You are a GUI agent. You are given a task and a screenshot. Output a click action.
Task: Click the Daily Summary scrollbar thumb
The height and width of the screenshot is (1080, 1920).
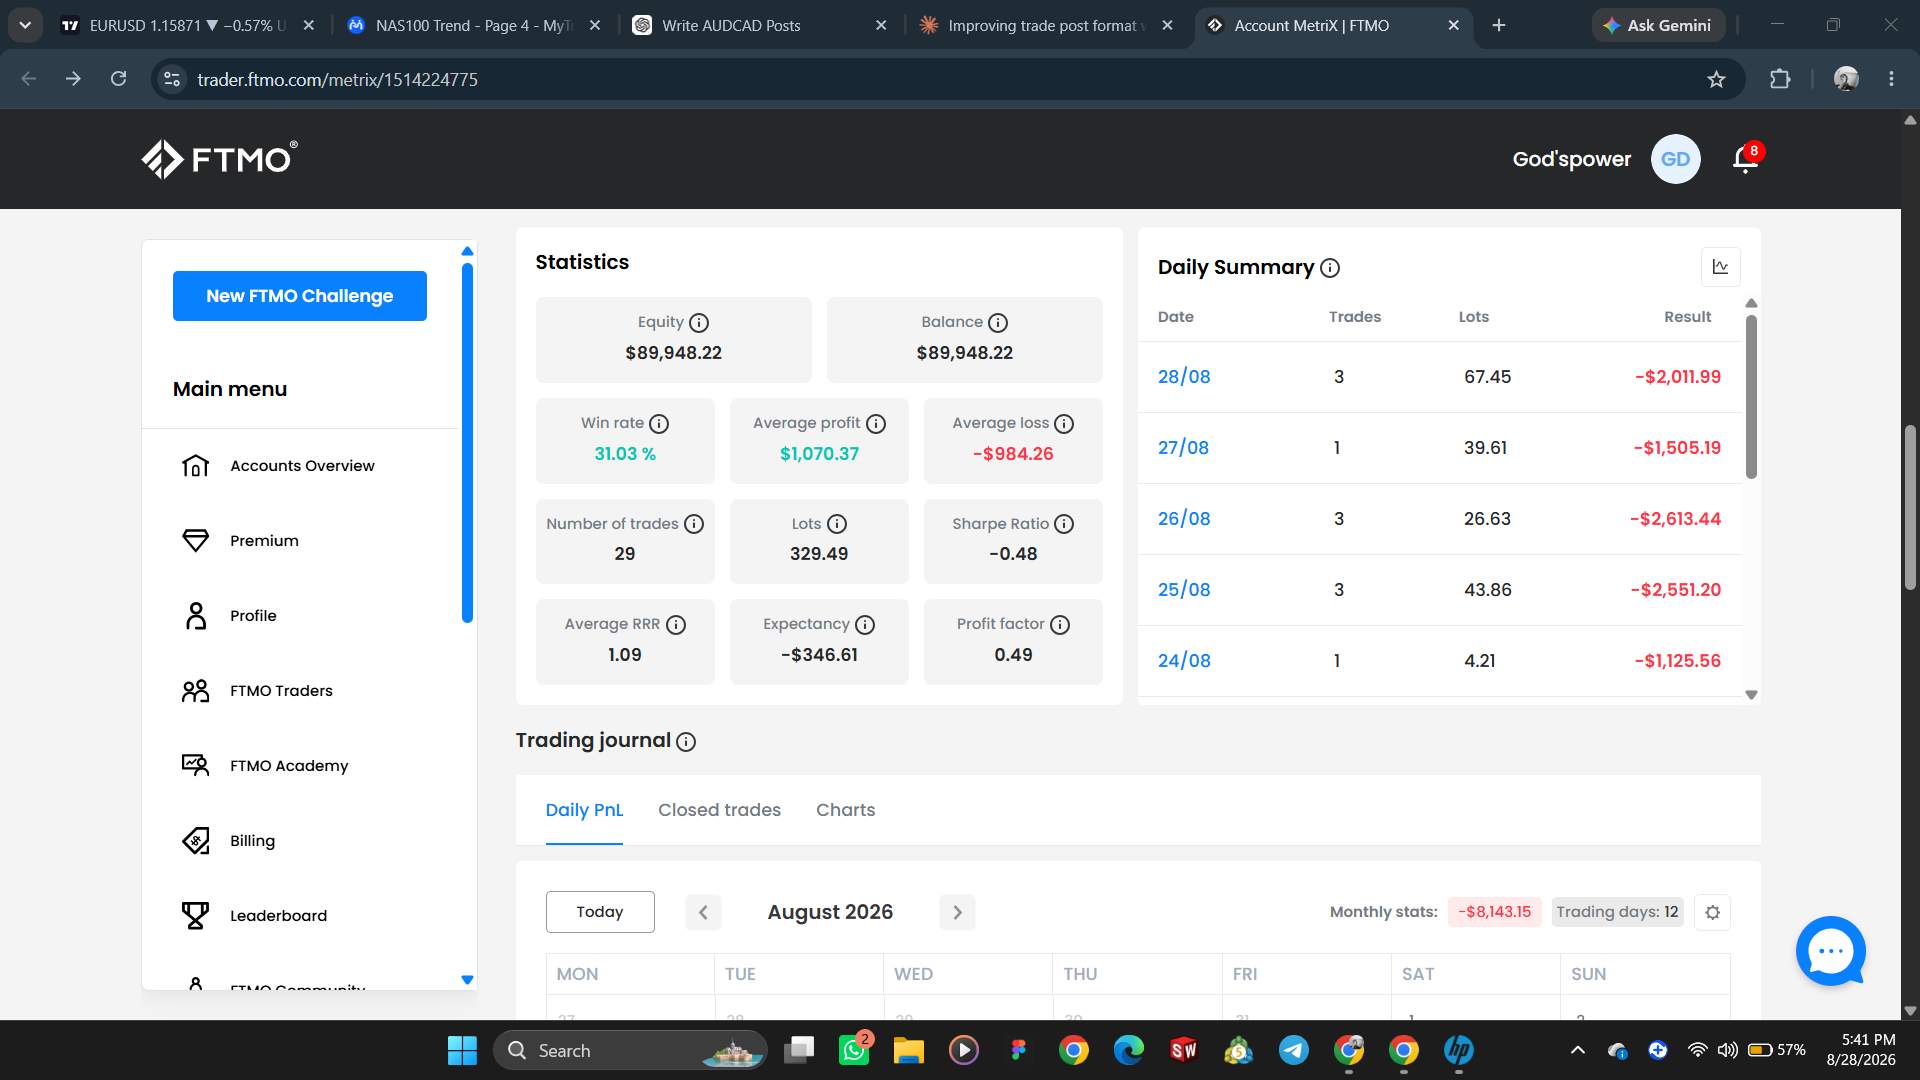[x=1751, y=397]
